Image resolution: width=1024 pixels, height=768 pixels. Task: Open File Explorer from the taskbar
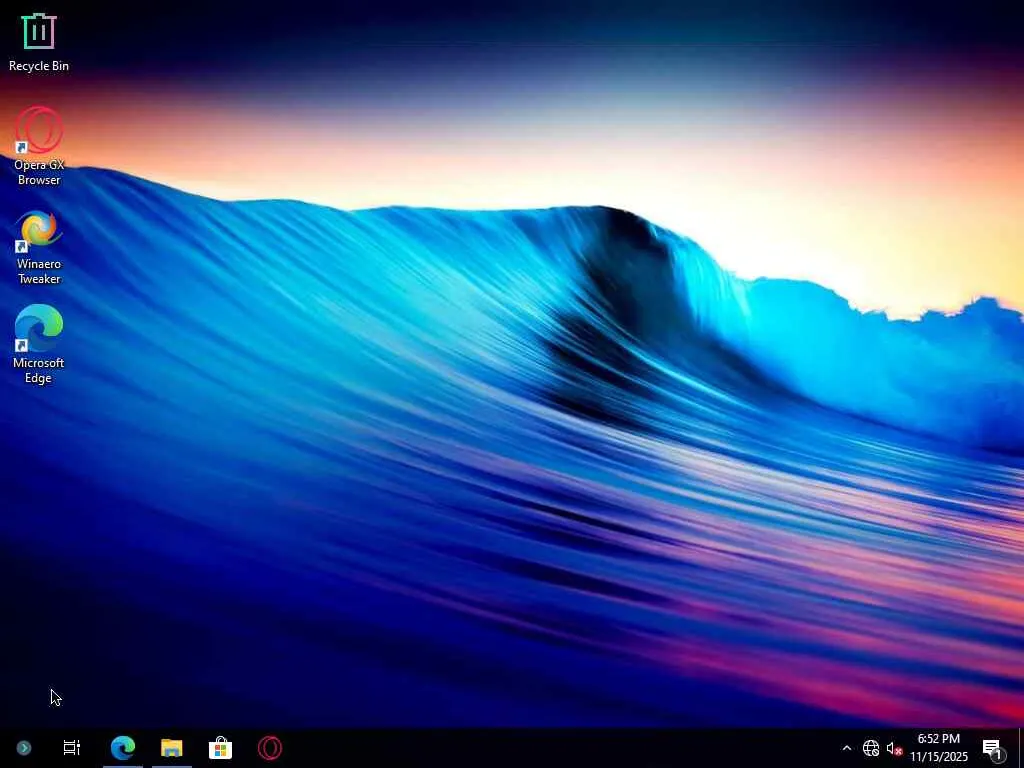tap(172, 748)
